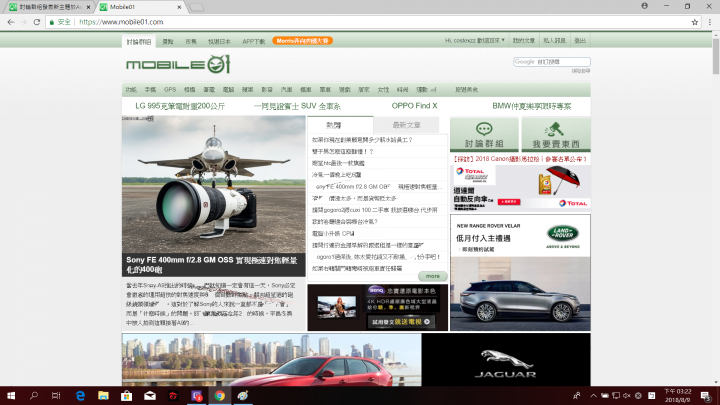Launch Microsoft Edge from taskbar
Viewport: 720px width, 405px height.
80,395
